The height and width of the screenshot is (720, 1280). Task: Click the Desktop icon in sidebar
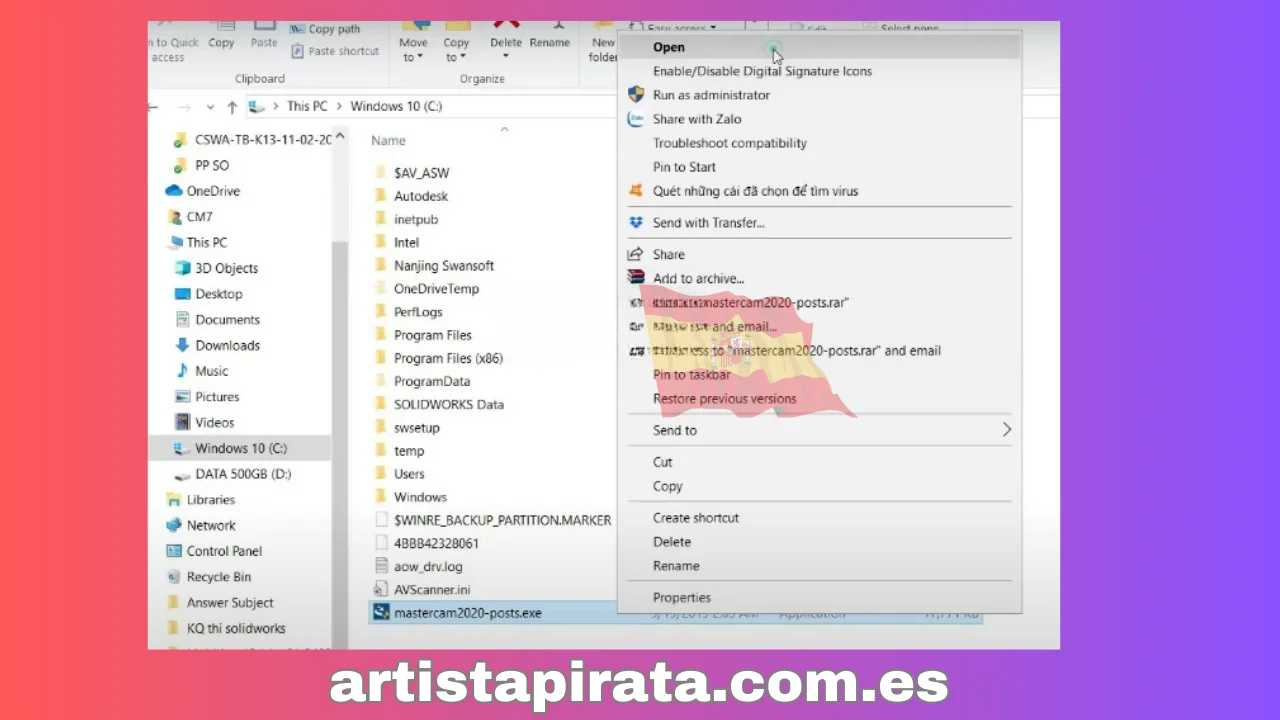click(x=183, y=294)
